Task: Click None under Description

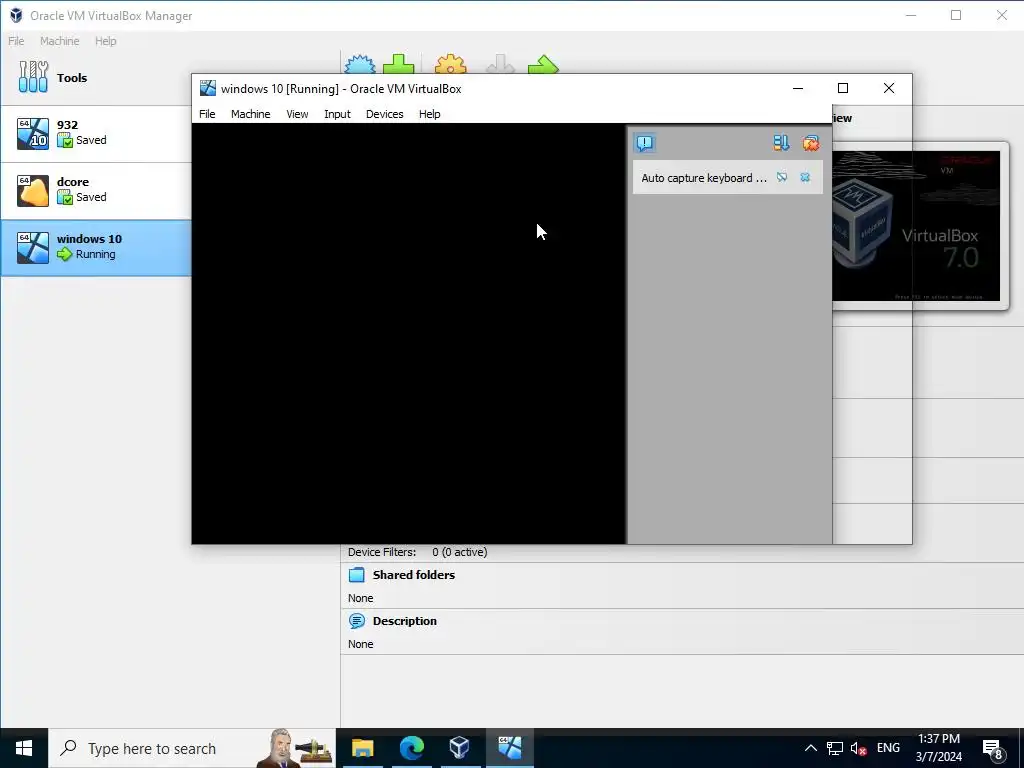Action: tap(360, 644)
